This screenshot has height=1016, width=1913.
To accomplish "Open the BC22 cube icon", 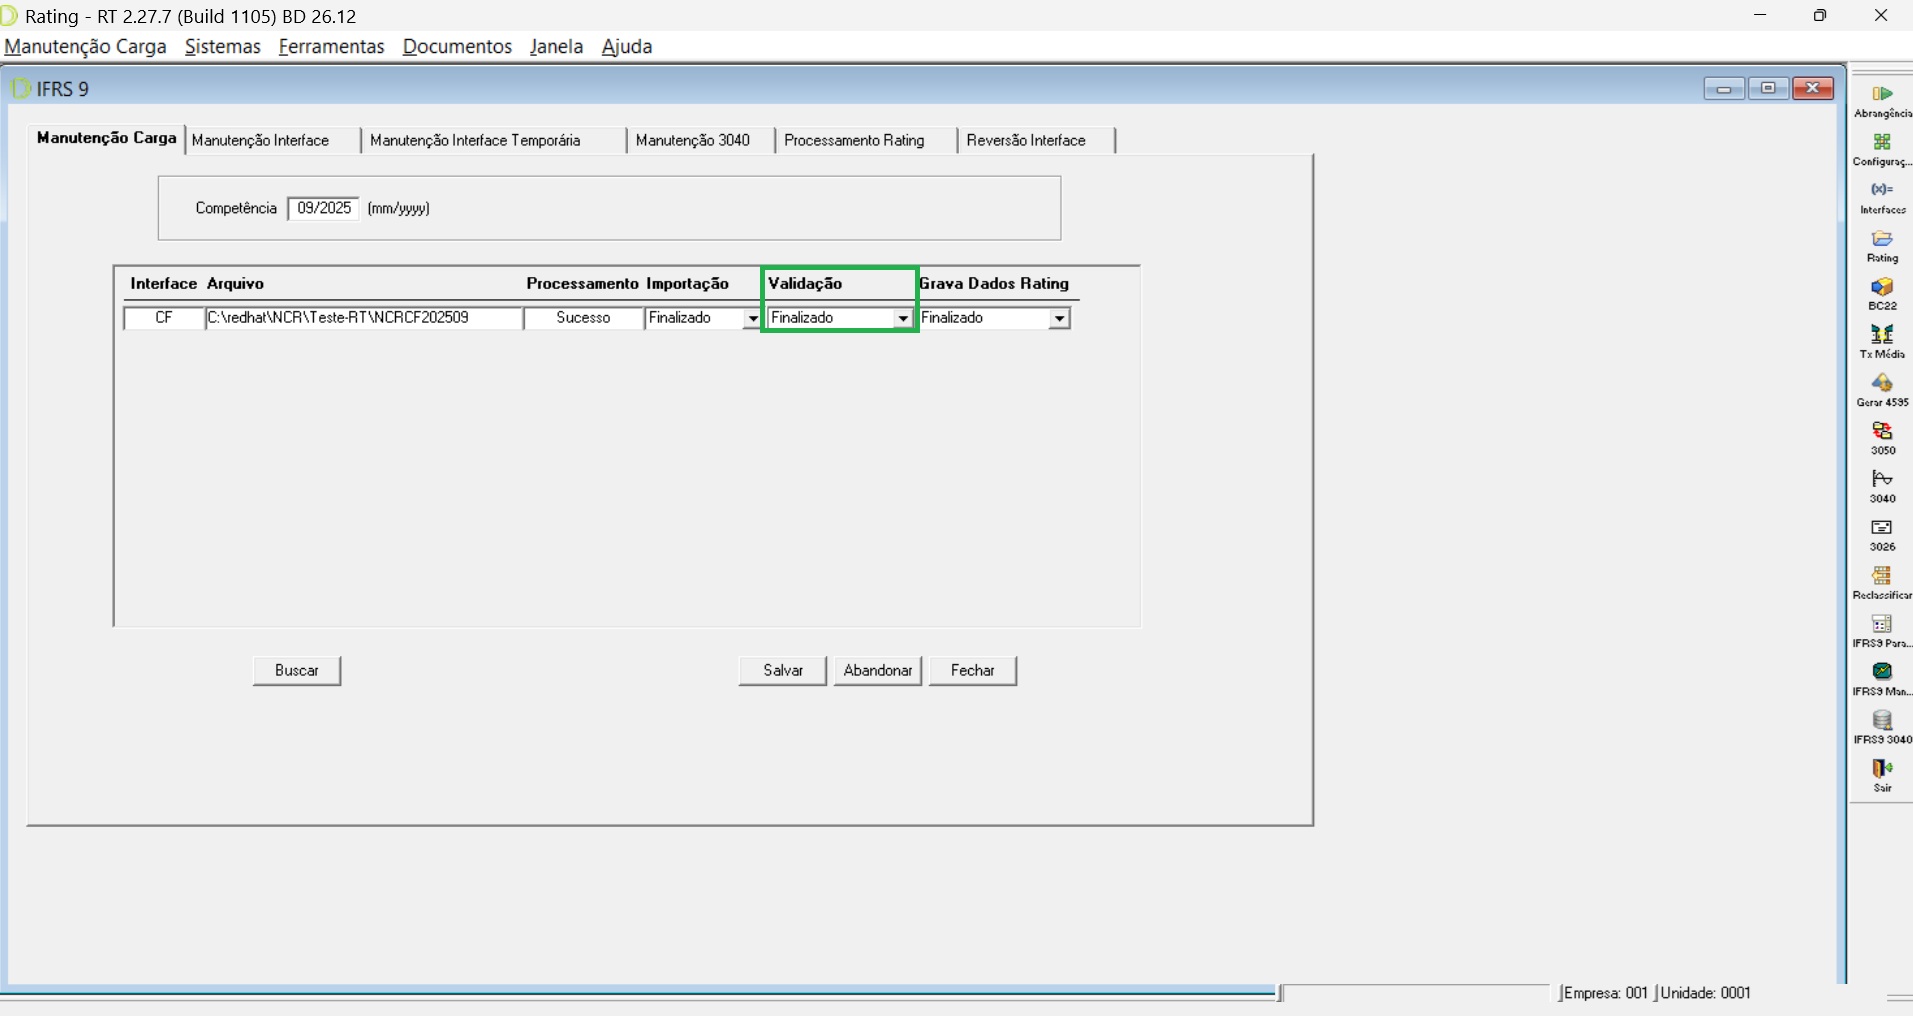I will [x=1882, y=286].
